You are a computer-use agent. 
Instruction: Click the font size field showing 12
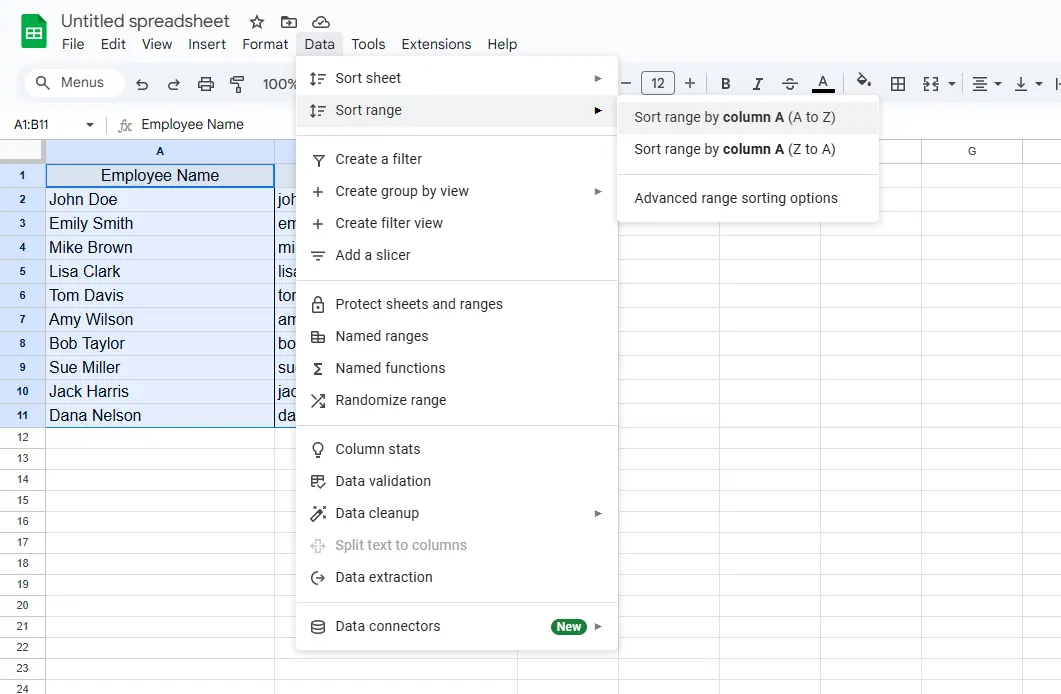(x=658, y=84)
